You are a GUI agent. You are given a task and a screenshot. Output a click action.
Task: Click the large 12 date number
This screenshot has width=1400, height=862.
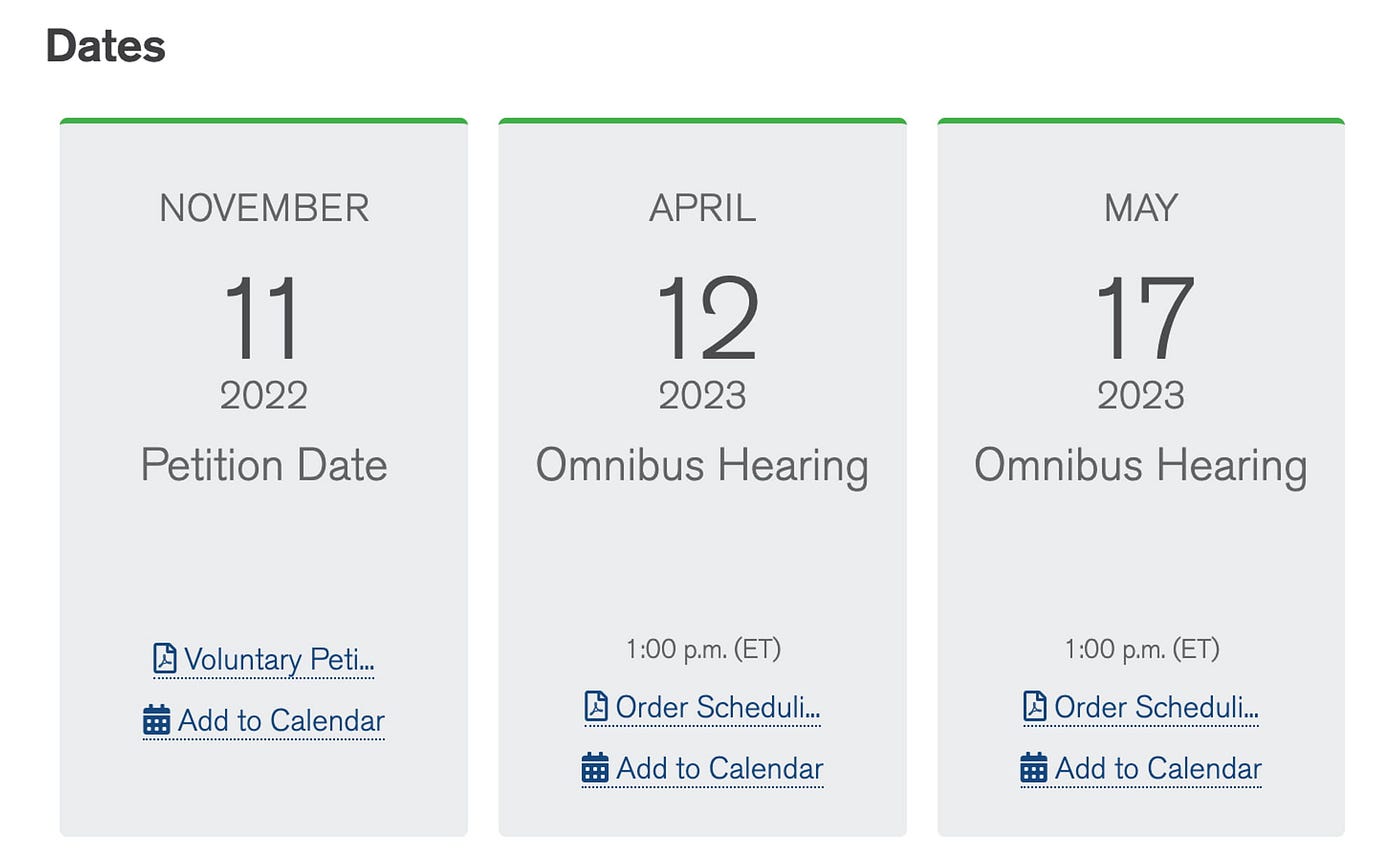[707, 319]
